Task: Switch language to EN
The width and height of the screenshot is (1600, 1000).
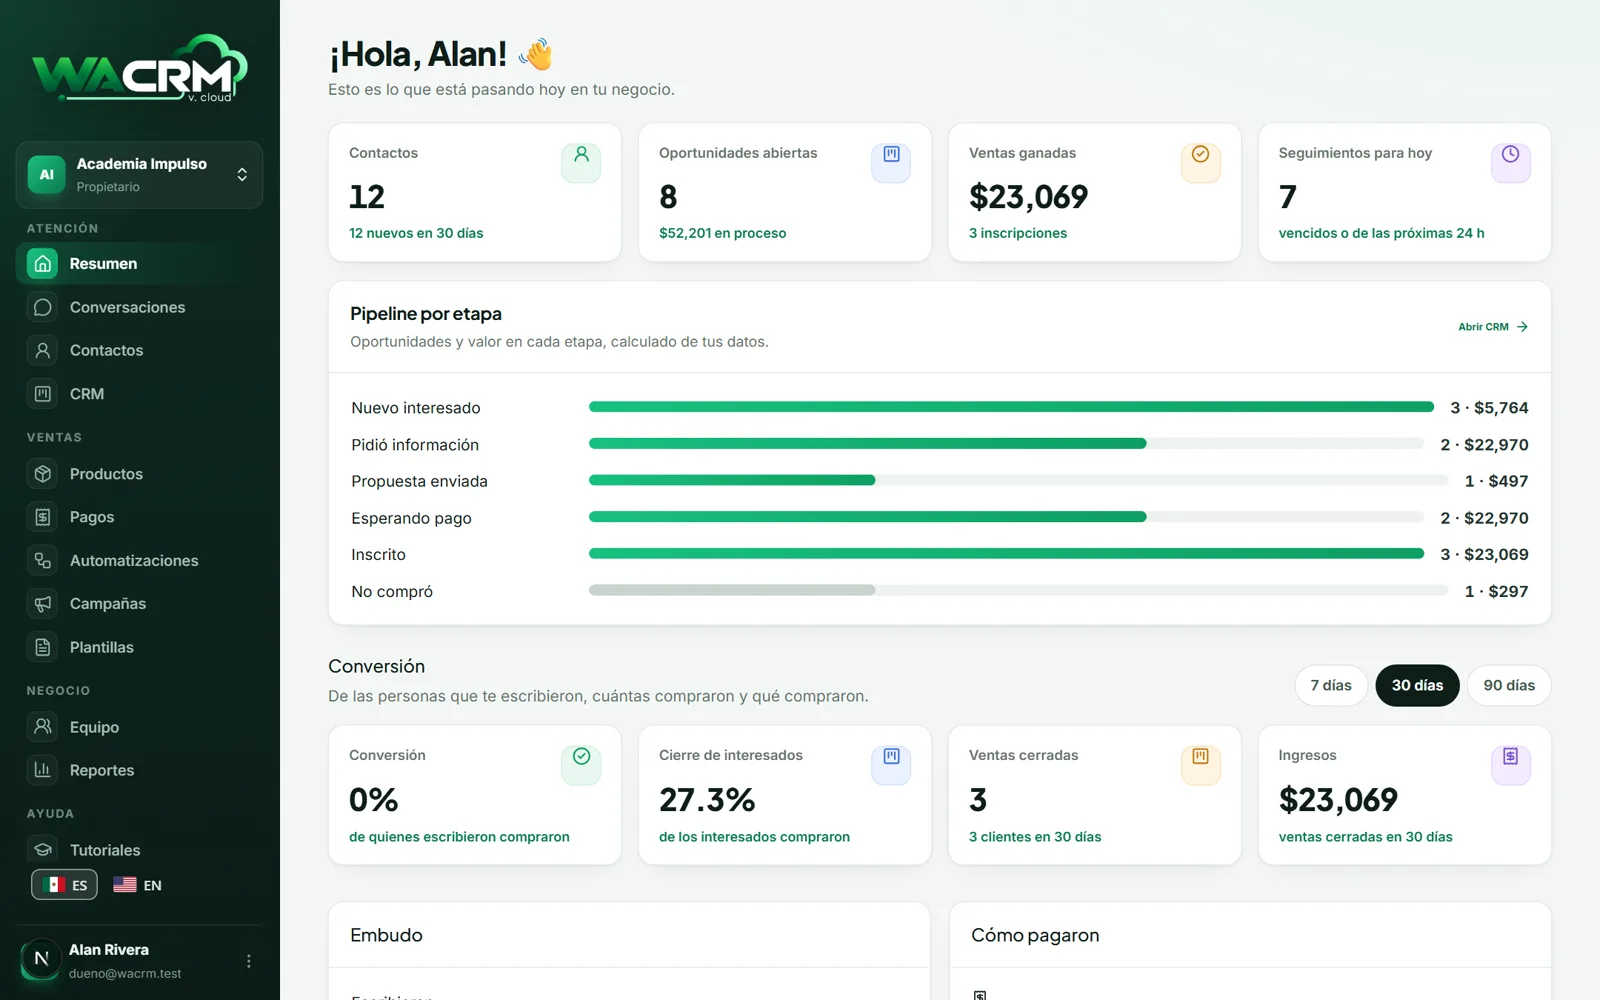Action: click(138, 885)
